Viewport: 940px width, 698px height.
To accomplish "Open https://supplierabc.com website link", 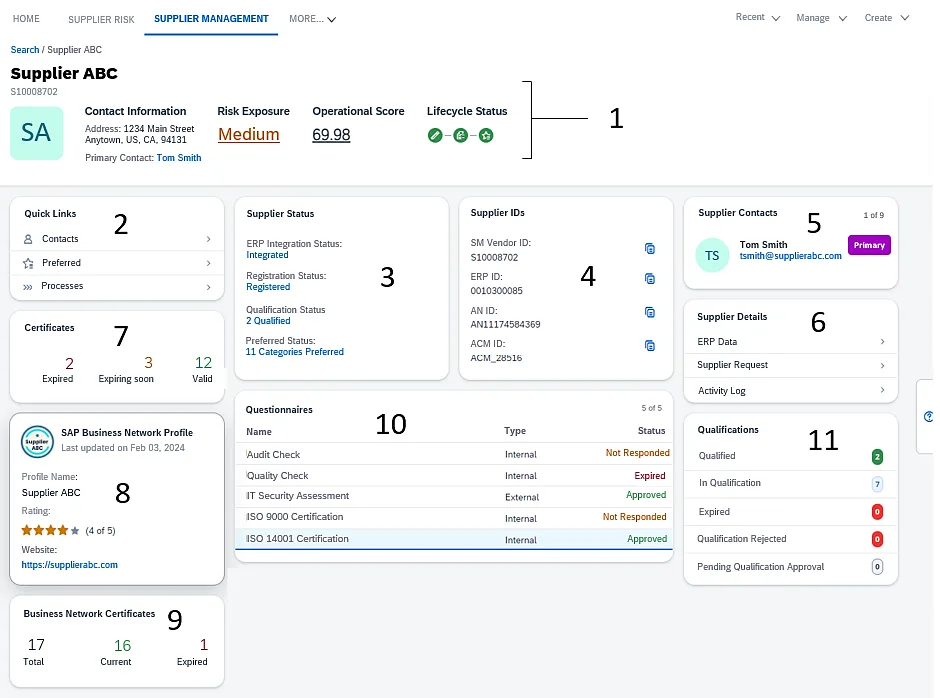I will coord(70,565).
